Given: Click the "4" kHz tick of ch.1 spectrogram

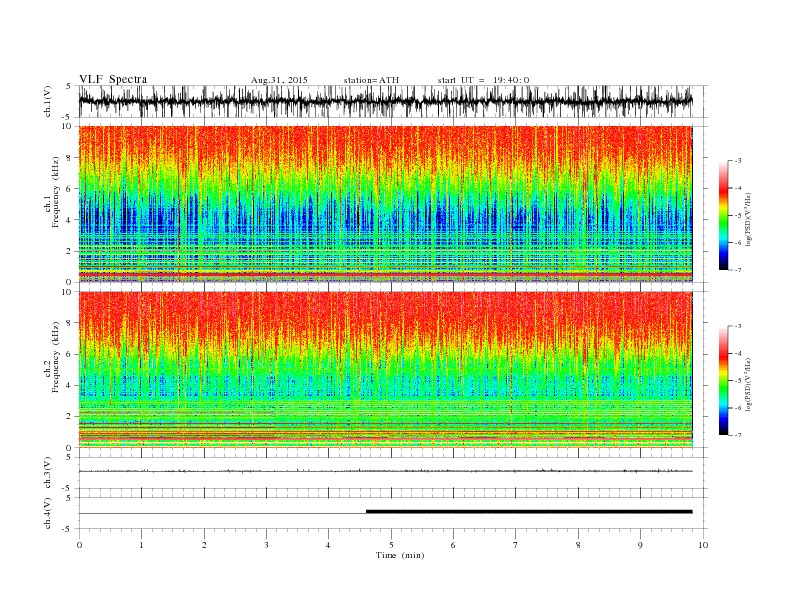Looking at the screenshot, I should pos(70,220).
